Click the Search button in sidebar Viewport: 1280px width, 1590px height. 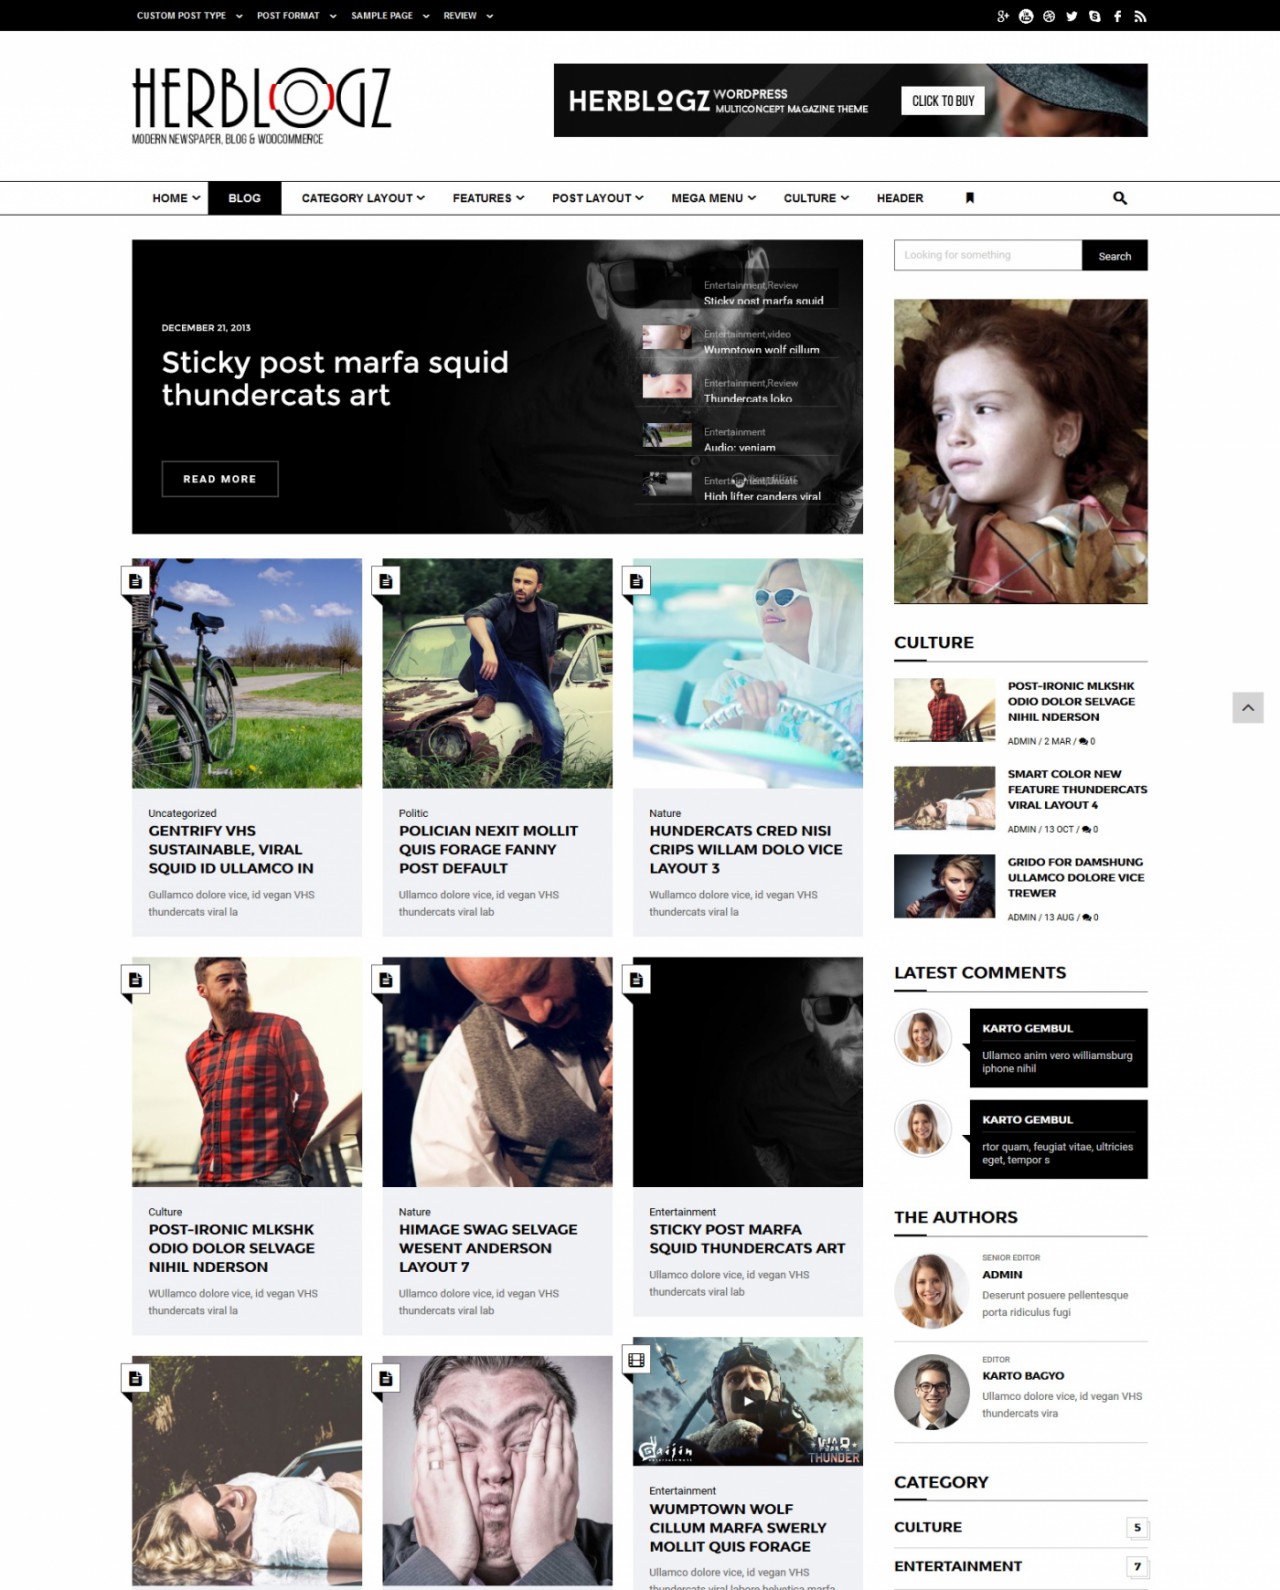click(x=1114, y=256)
